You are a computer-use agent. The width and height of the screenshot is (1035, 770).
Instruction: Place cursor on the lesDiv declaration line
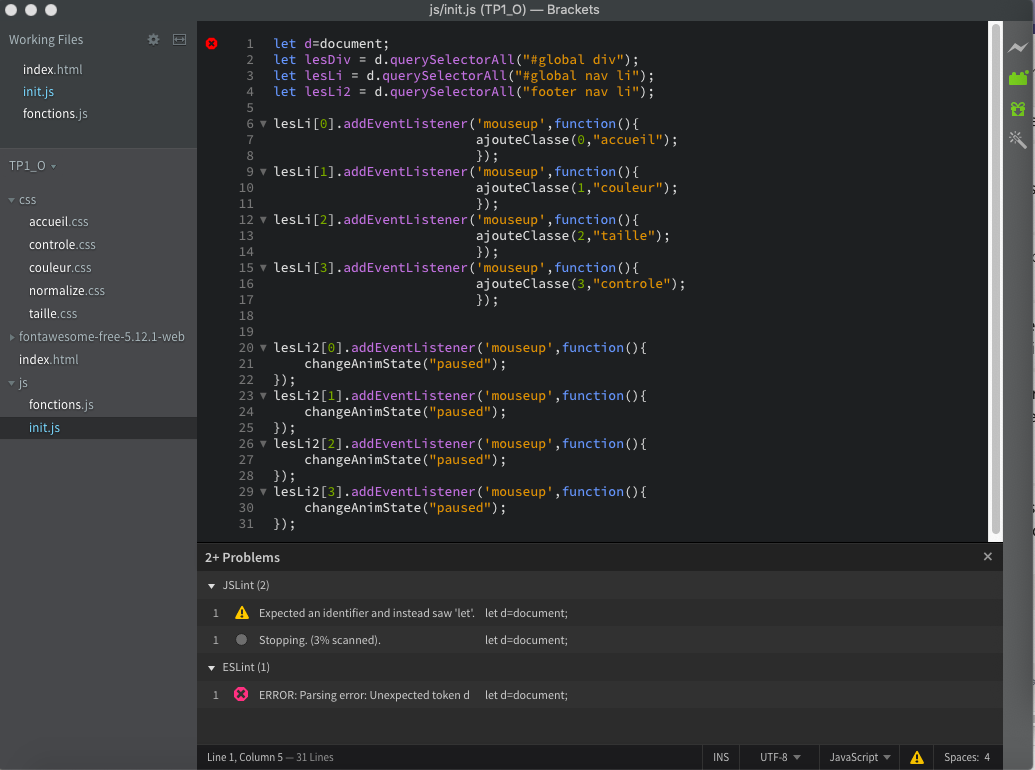(x=456, y=60)
